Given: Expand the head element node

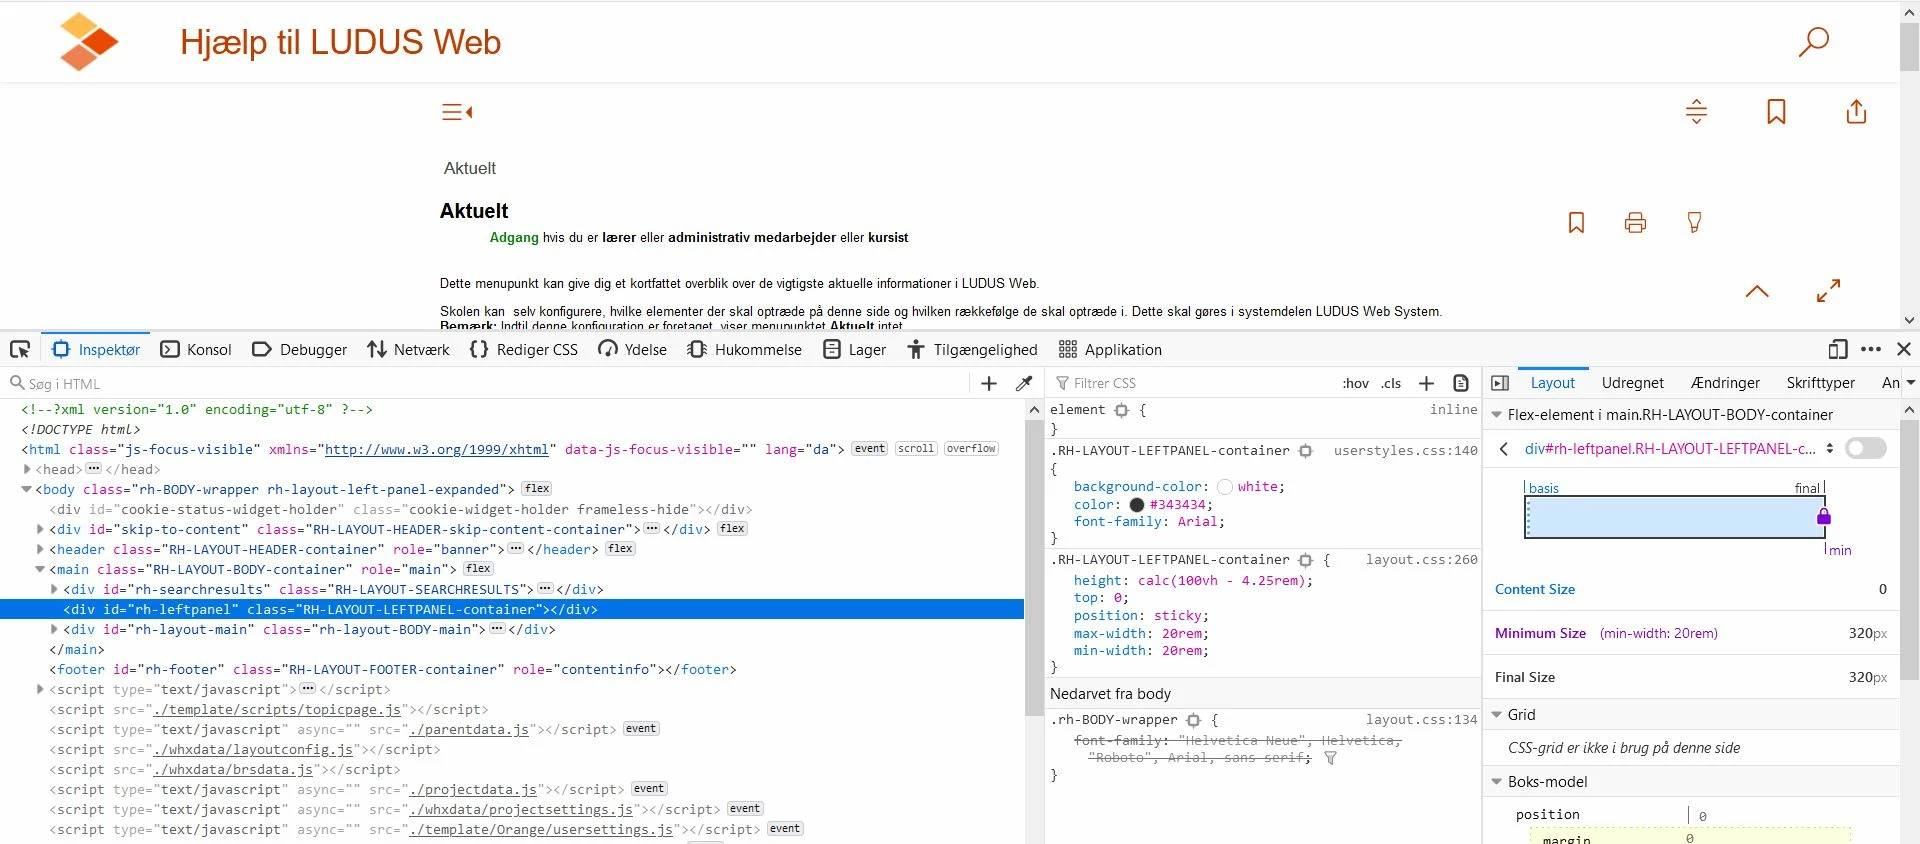Looking at the screenshot, I should point(27,469).
